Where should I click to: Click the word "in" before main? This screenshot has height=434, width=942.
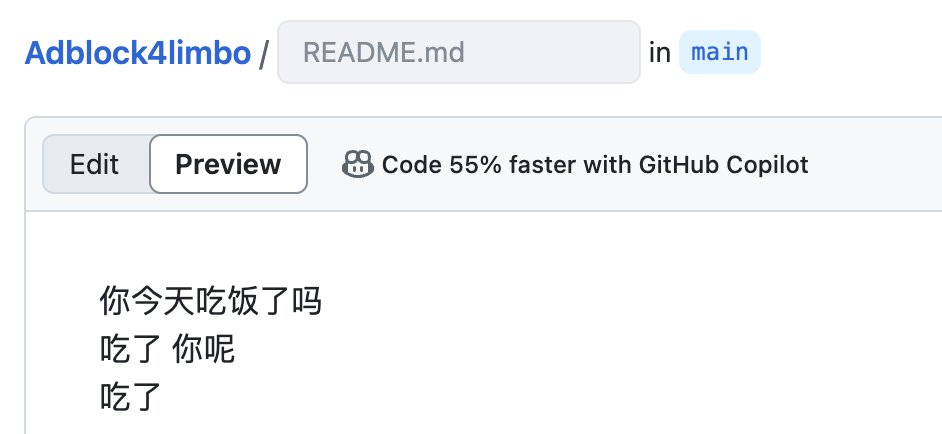(x=660, y=53)
